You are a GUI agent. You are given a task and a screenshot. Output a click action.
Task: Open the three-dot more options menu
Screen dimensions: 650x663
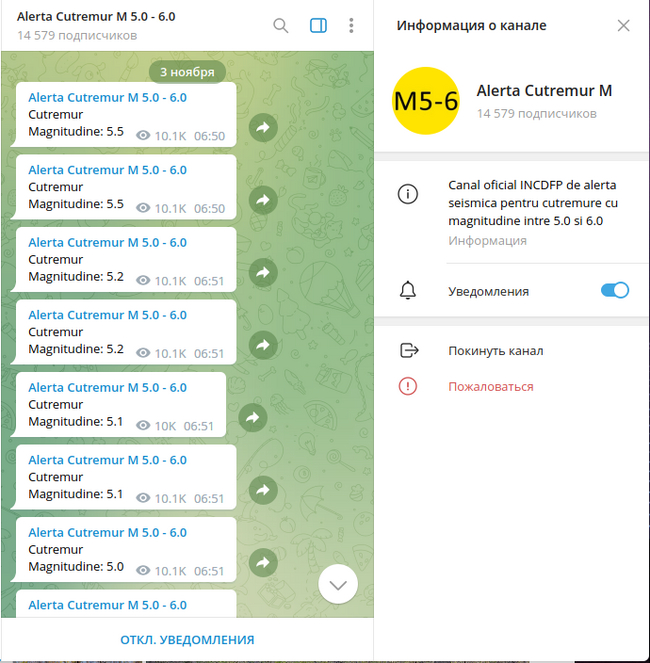coord(351,26)
